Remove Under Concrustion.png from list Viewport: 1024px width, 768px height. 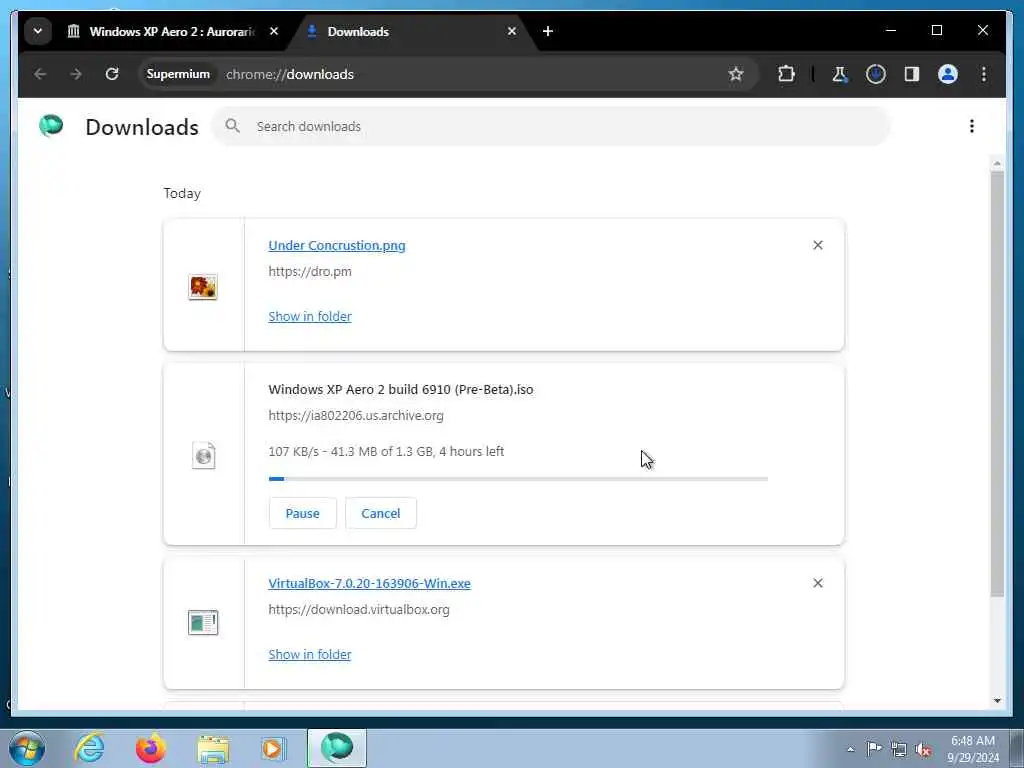tap(818, 245)
